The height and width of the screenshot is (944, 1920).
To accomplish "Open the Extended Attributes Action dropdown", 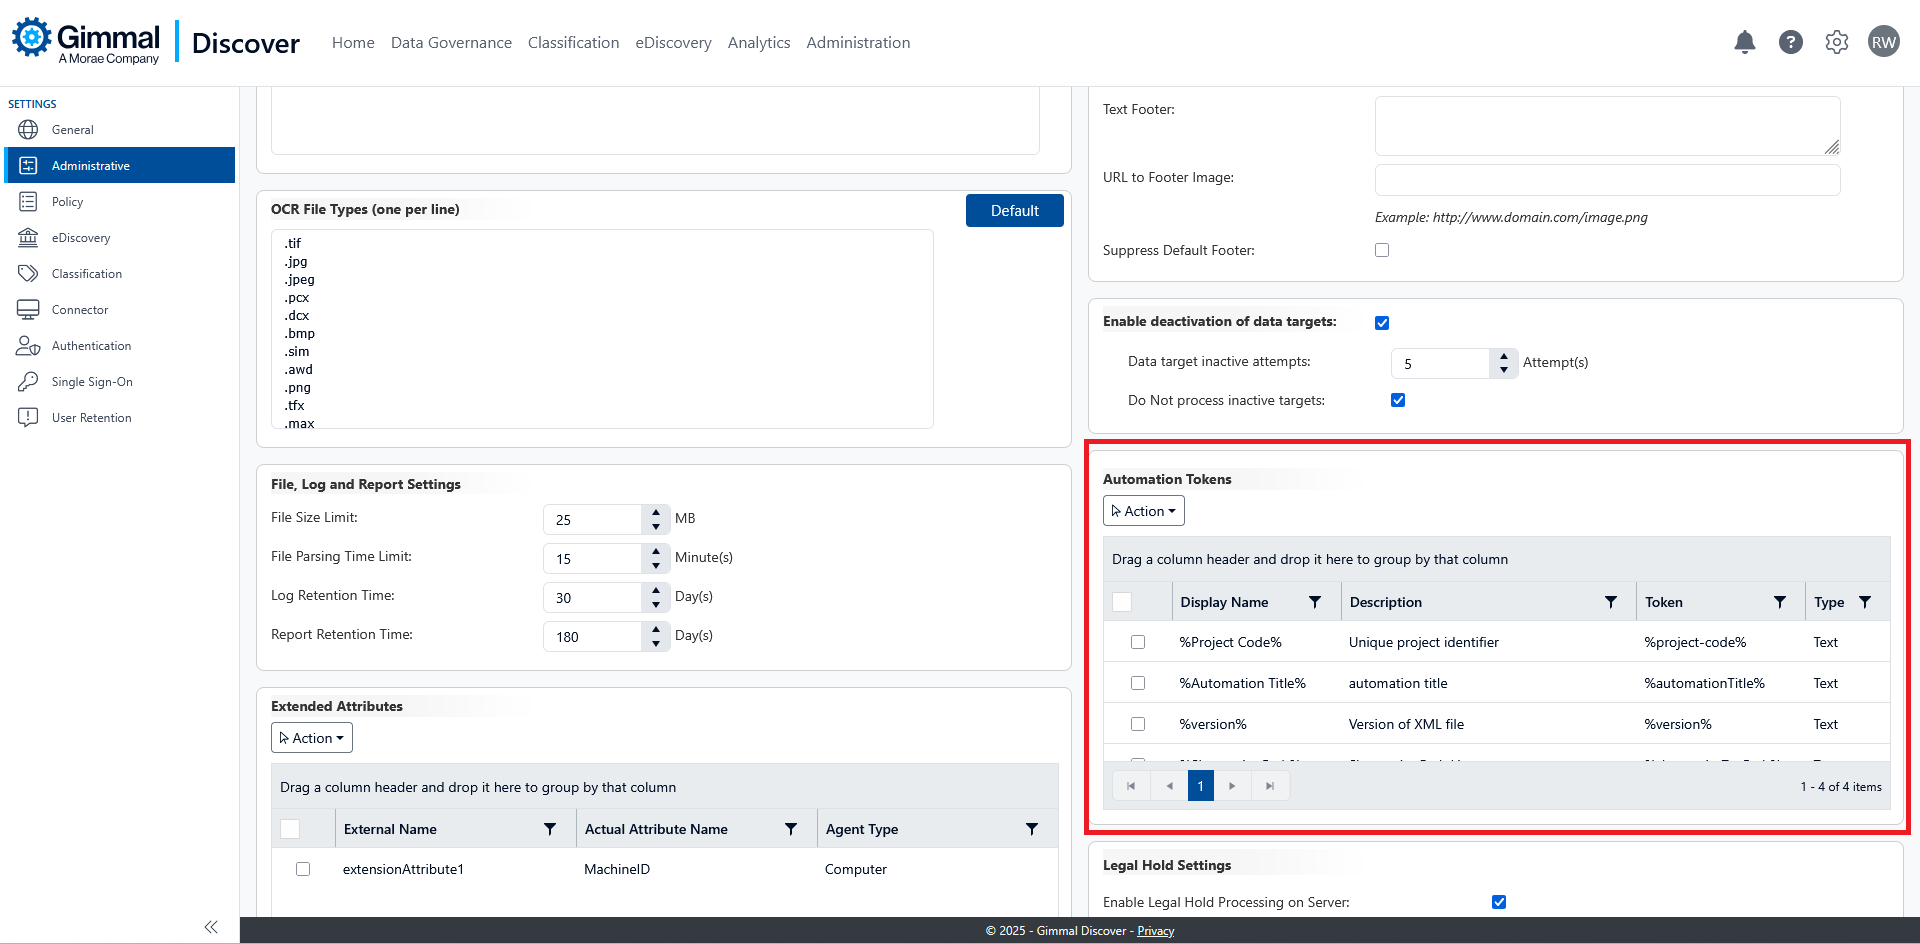I will 311,738.
